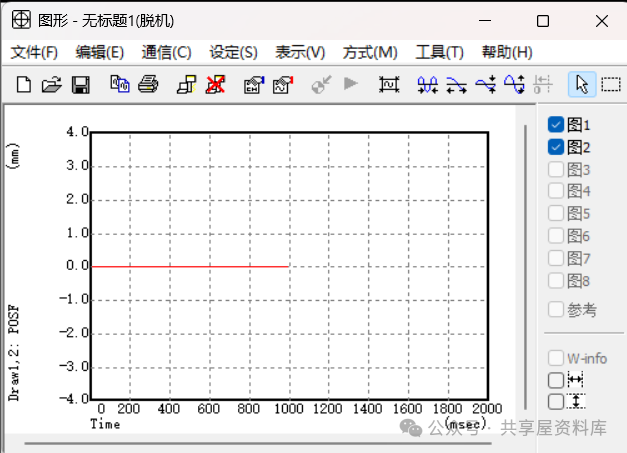The height and width of the screenshot is (453, 627).
Task: Select the arrow pointer tool
Action: (582, 84)
